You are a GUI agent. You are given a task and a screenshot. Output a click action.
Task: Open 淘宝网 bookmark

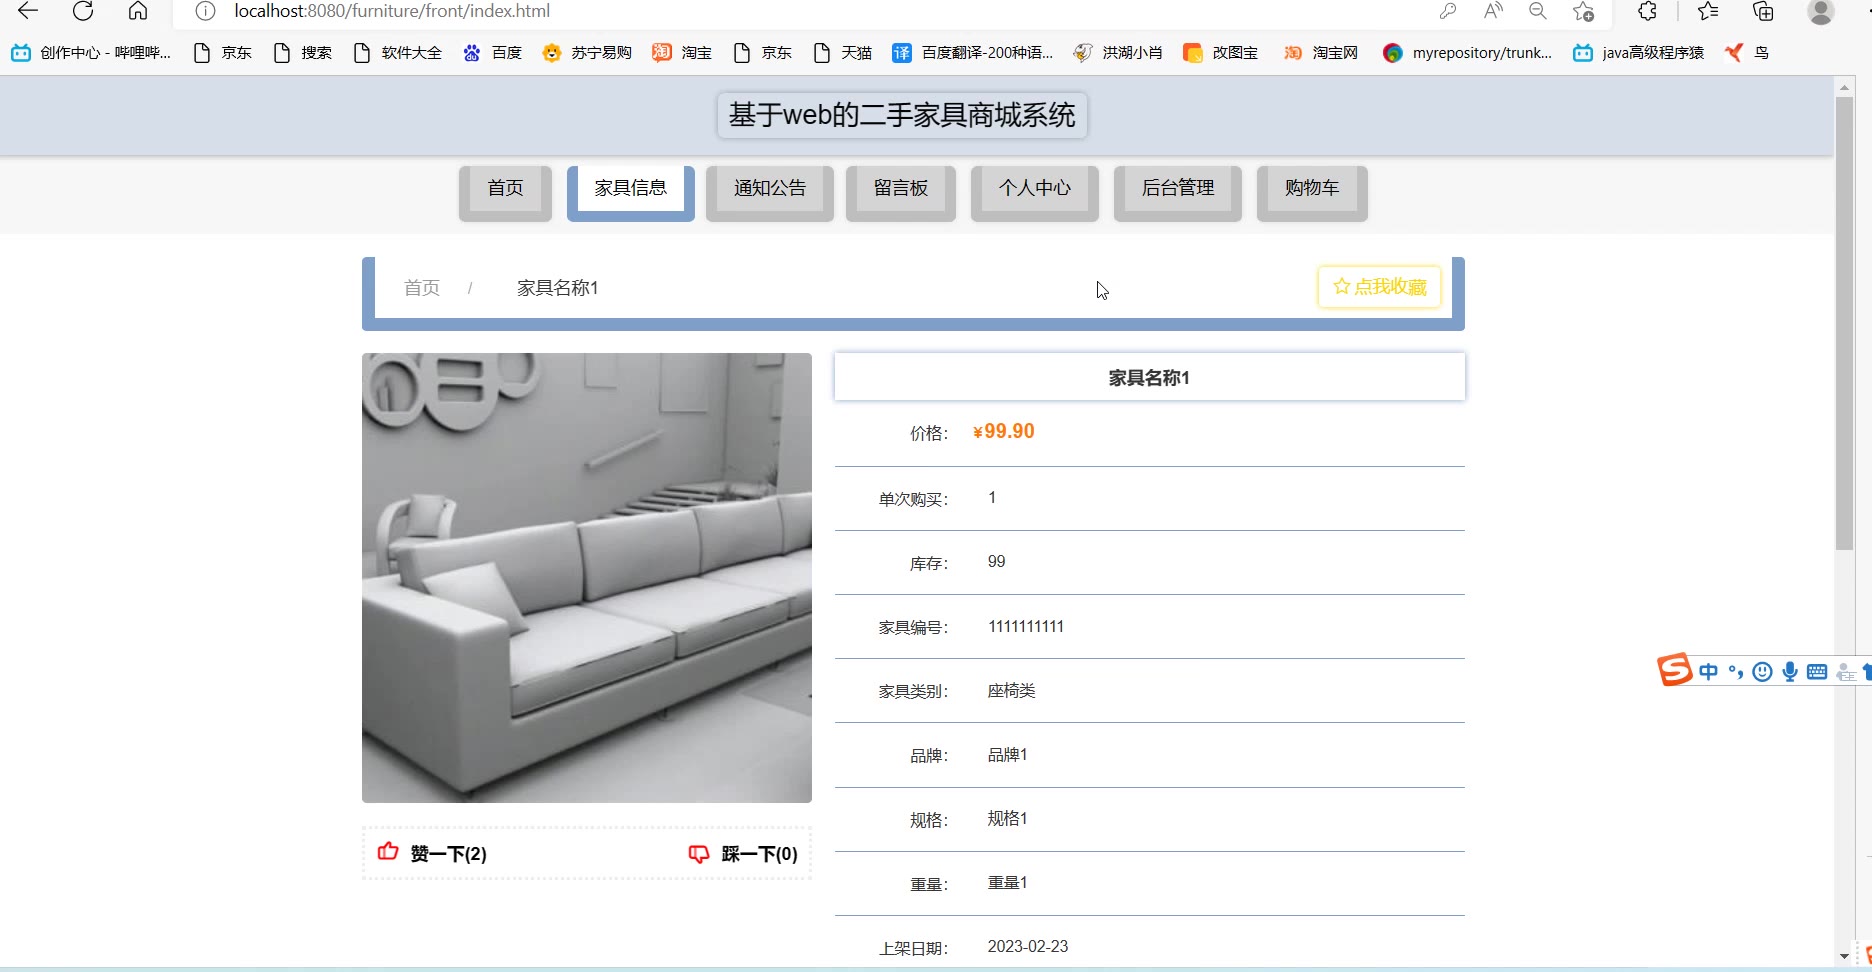(x=1321, y=53)
